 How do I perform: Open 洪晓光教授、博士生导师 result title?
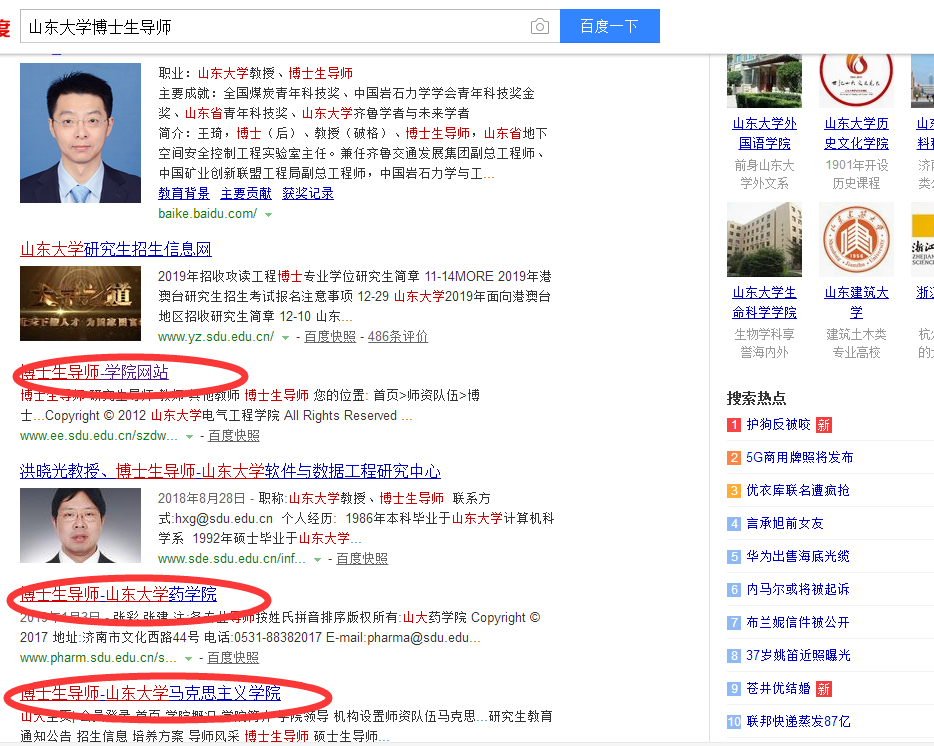(231, 471)
